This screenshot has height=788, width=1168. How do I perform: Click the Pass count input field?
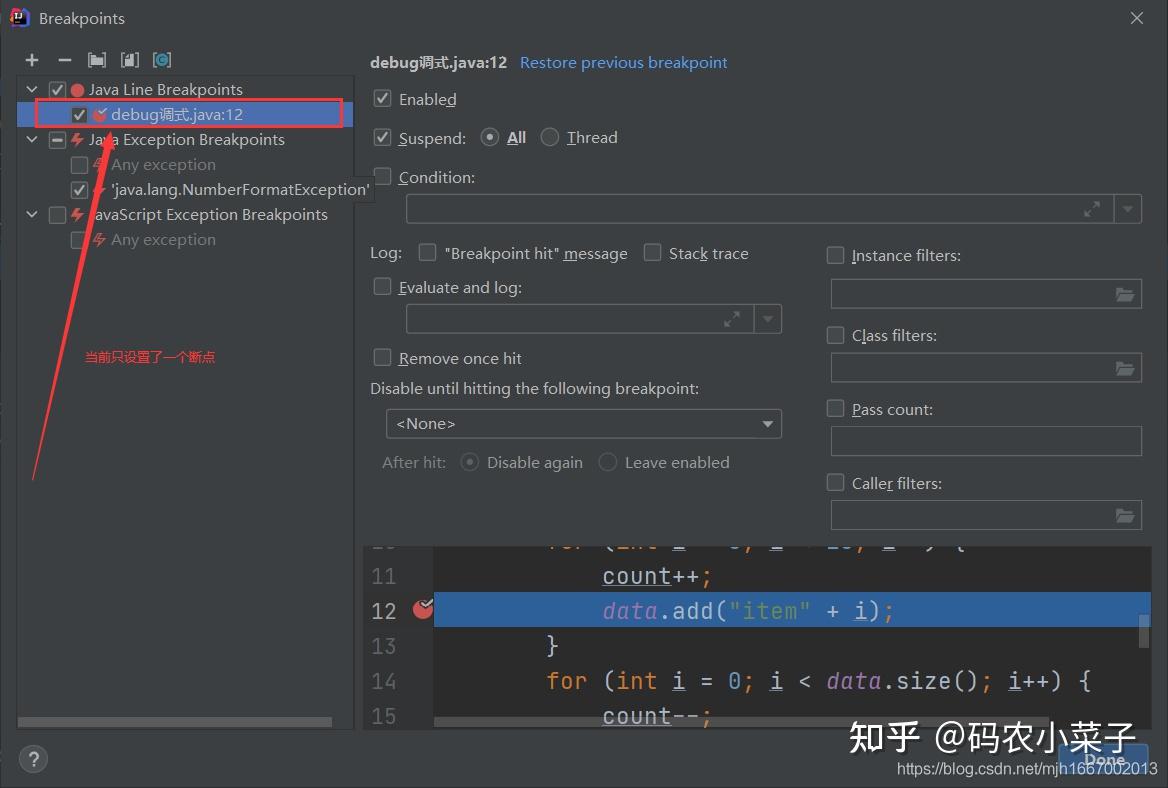tap(985, 441)
